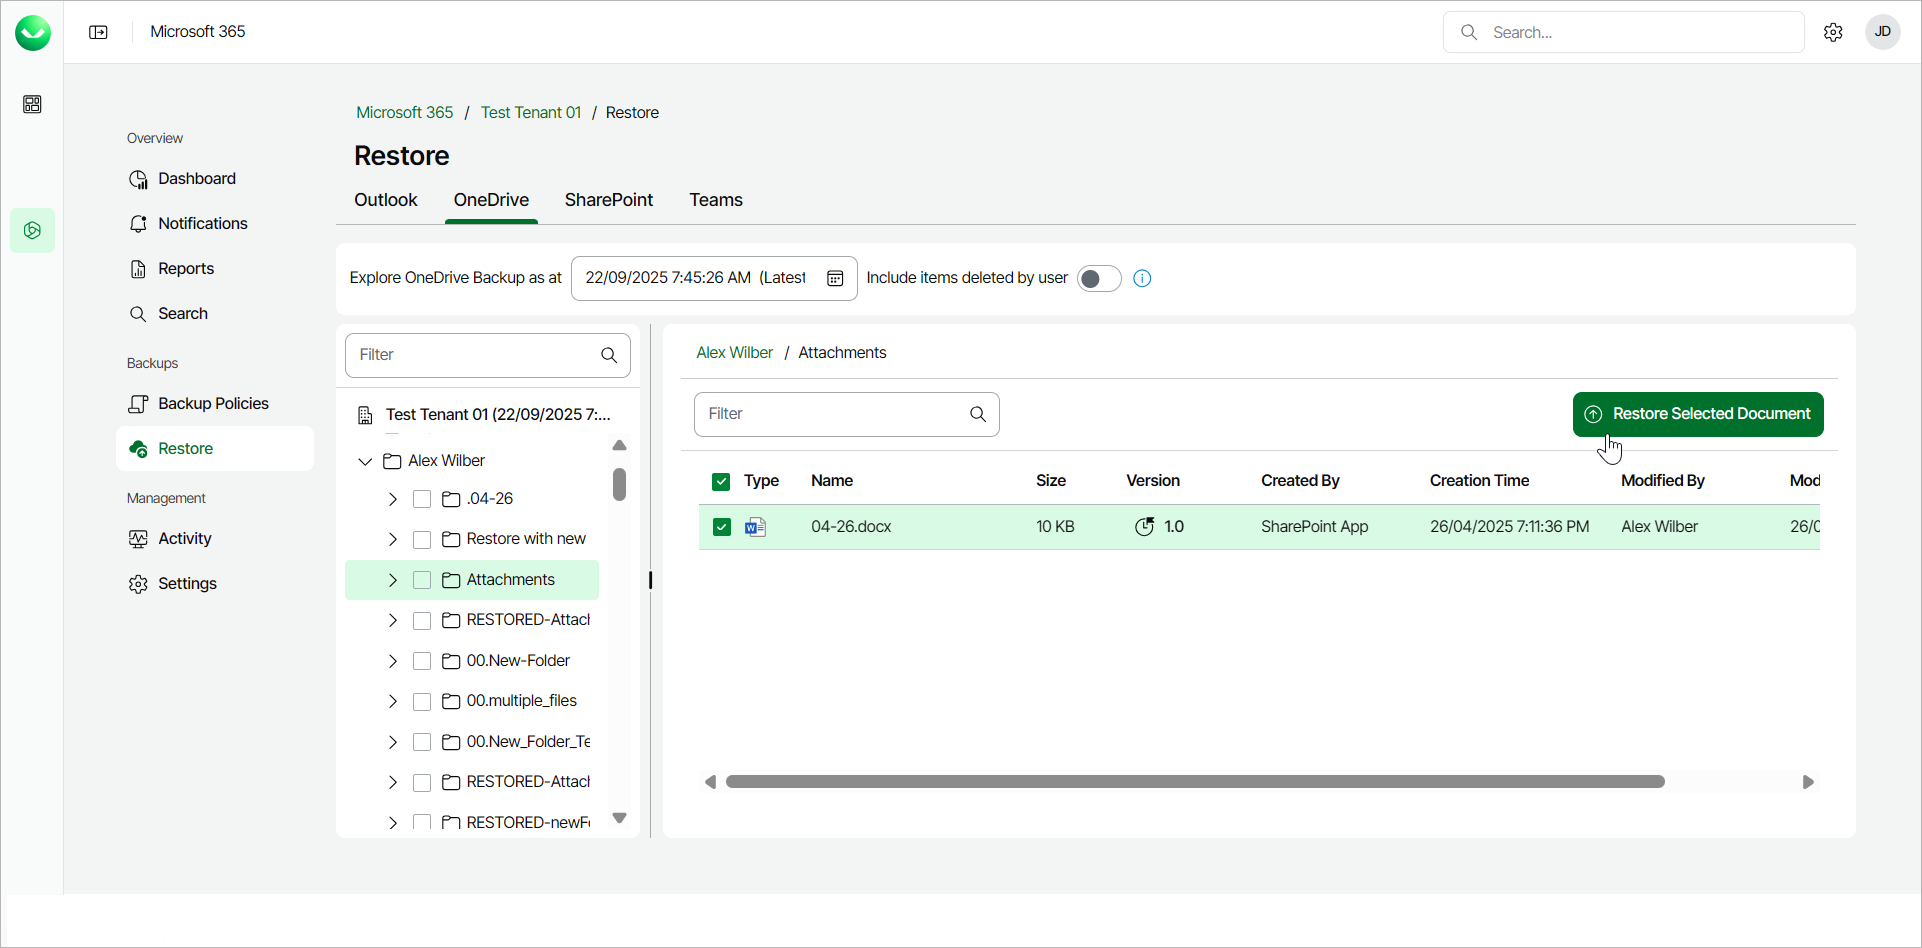Image resolution: width=1922 pixels, height=948 pixels.
Task: Click the info icon beside deleted items toggle
Action: (x=1142, y=278)
